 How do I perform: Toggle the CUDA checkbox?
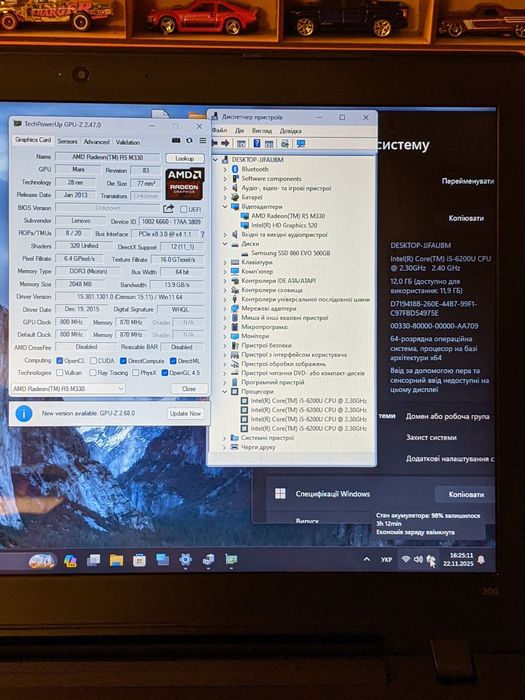click(93, 360)
